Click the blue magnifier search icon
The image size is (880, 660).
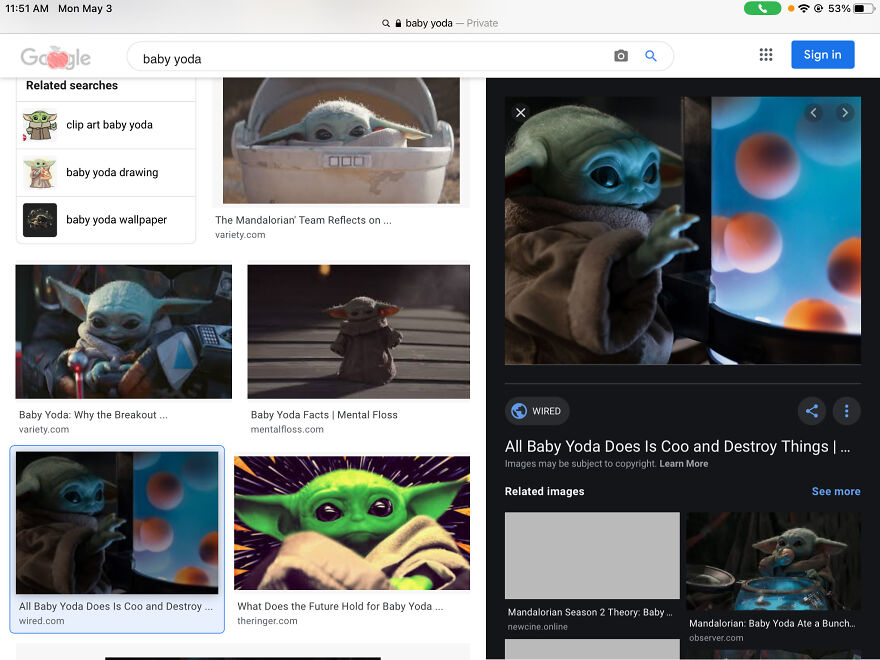tap(651, 56)
